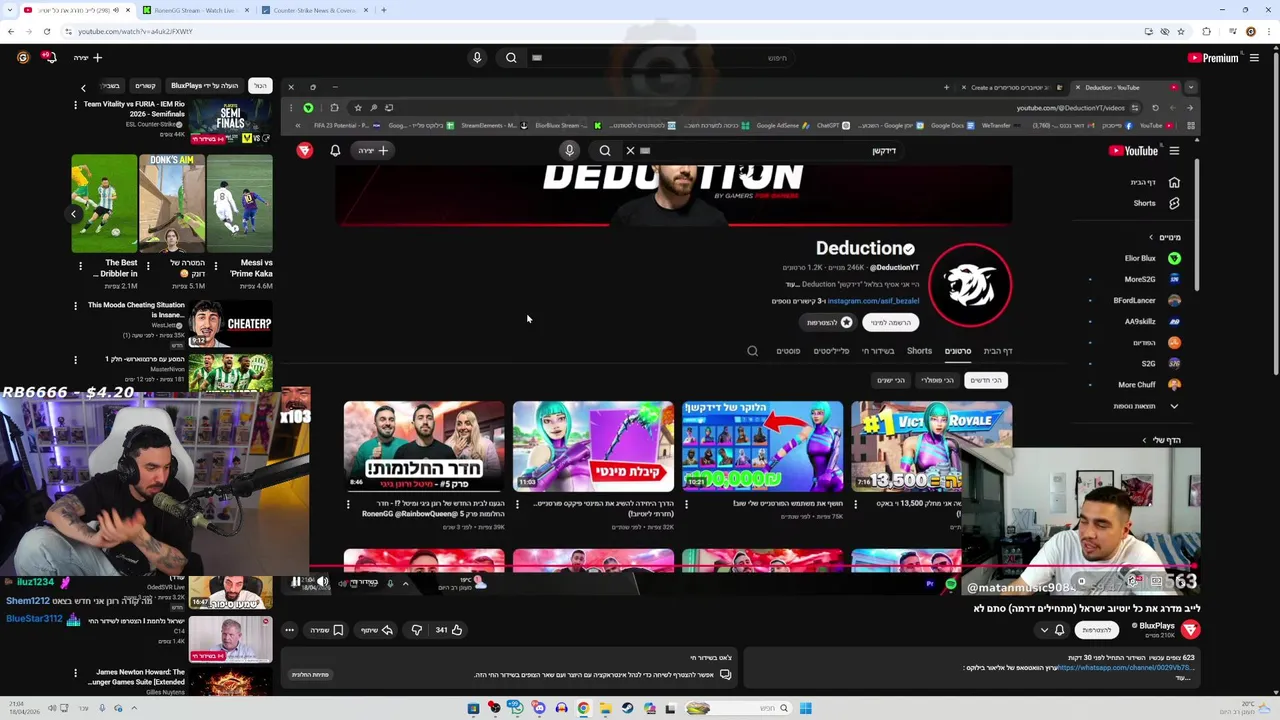Select the 'הועלה על ידי BluxPlays' chip
This screenshot has width=1280, height=720.
tap(206, 86)
